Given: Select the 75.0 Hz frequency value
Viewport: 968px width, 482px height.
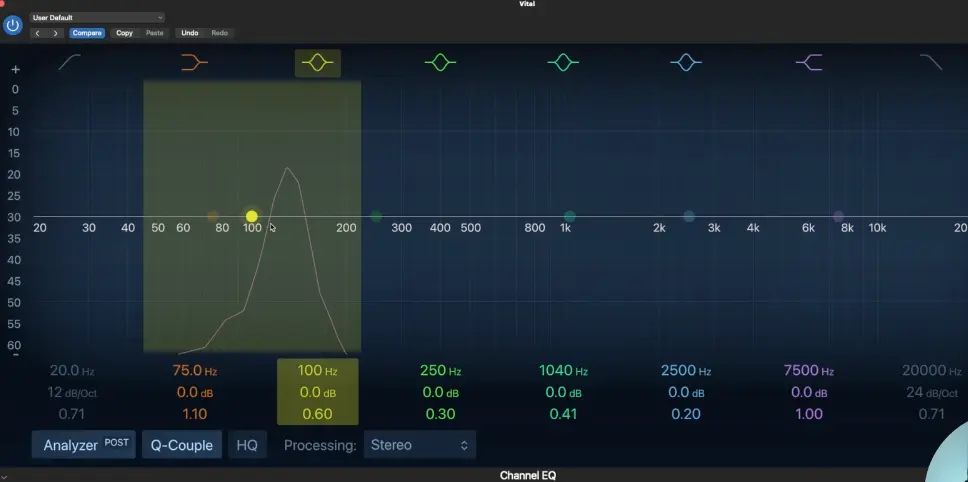Looking at the screenshot, I should click(x=194, y=371).
